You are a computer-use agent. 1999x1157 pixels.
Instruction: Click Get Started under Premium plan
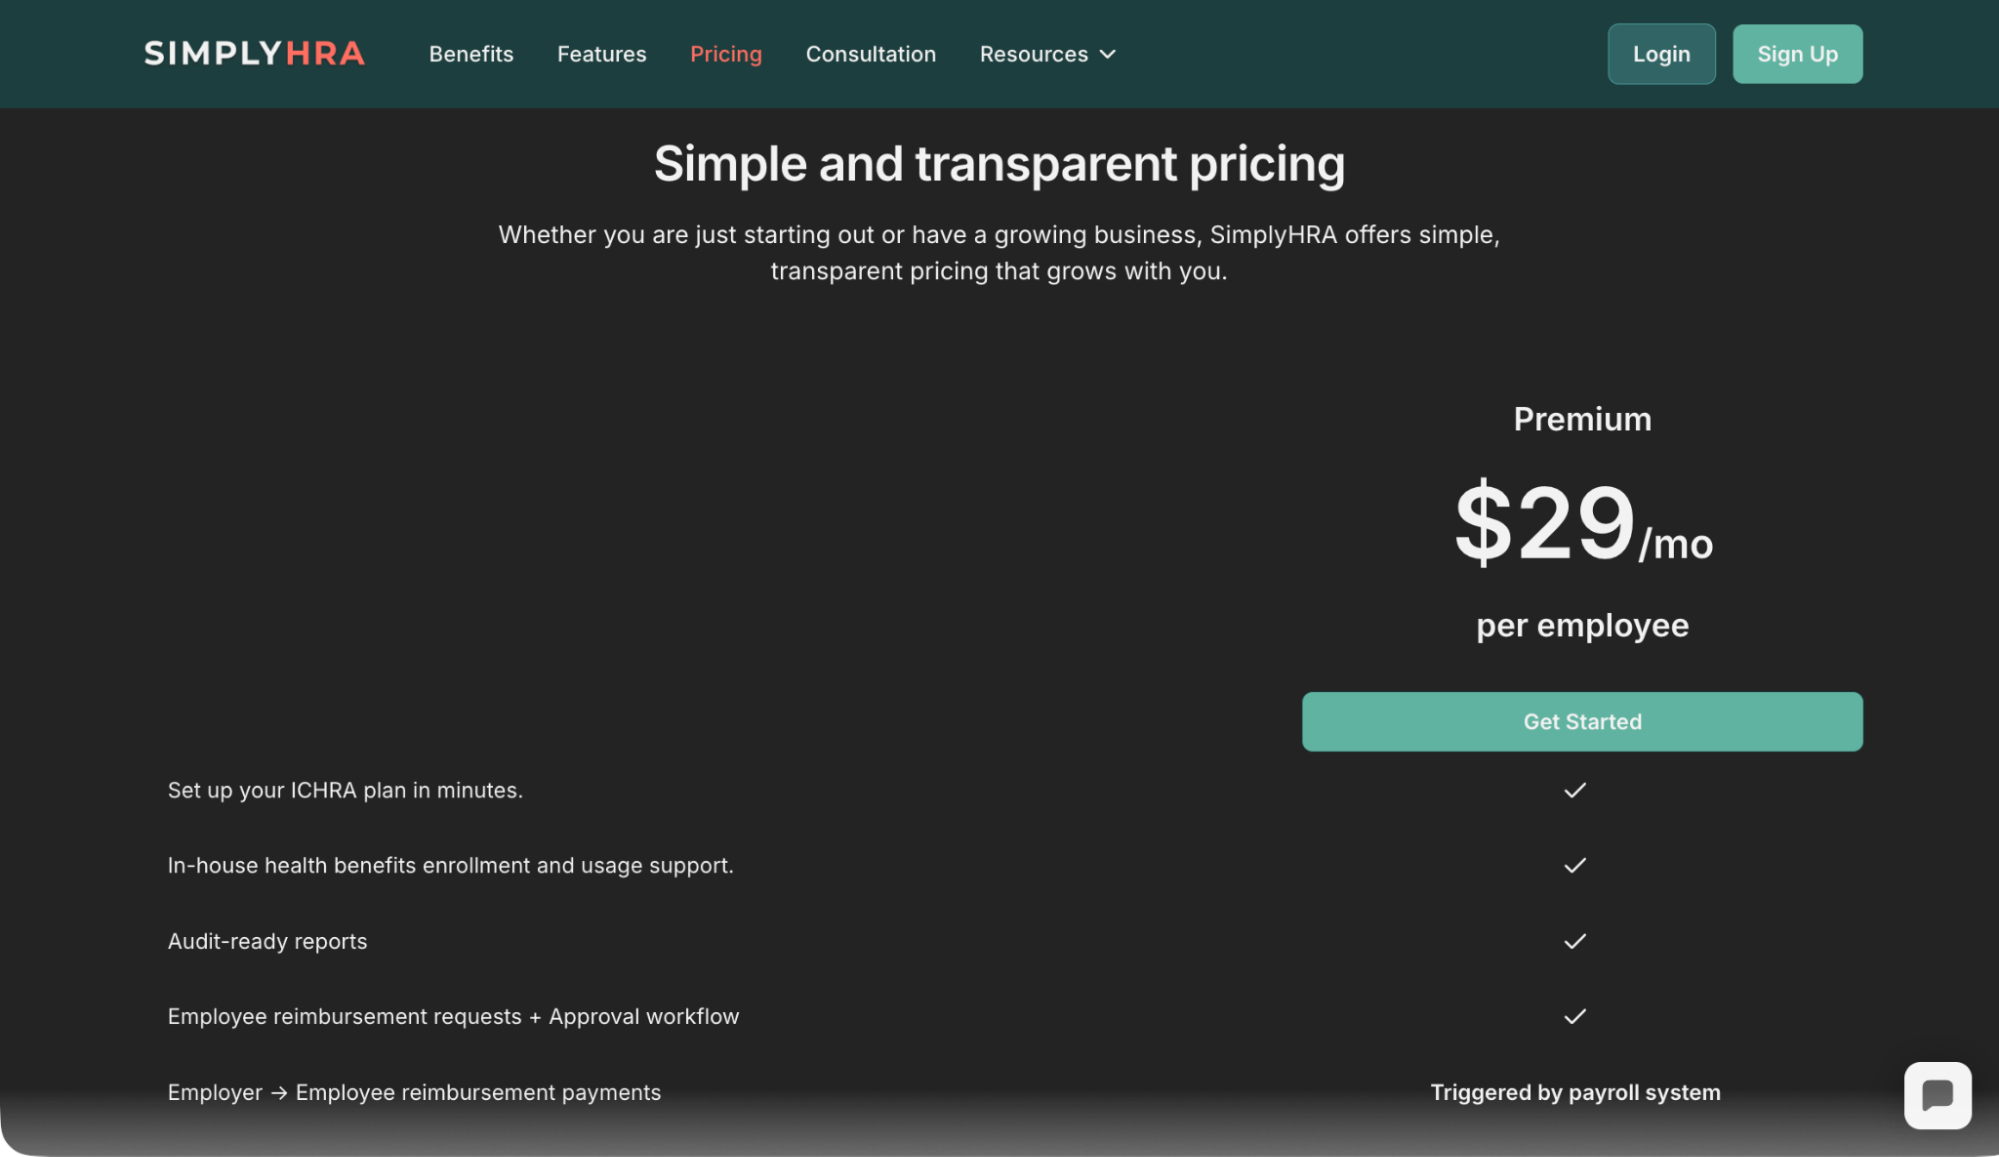1581,722
